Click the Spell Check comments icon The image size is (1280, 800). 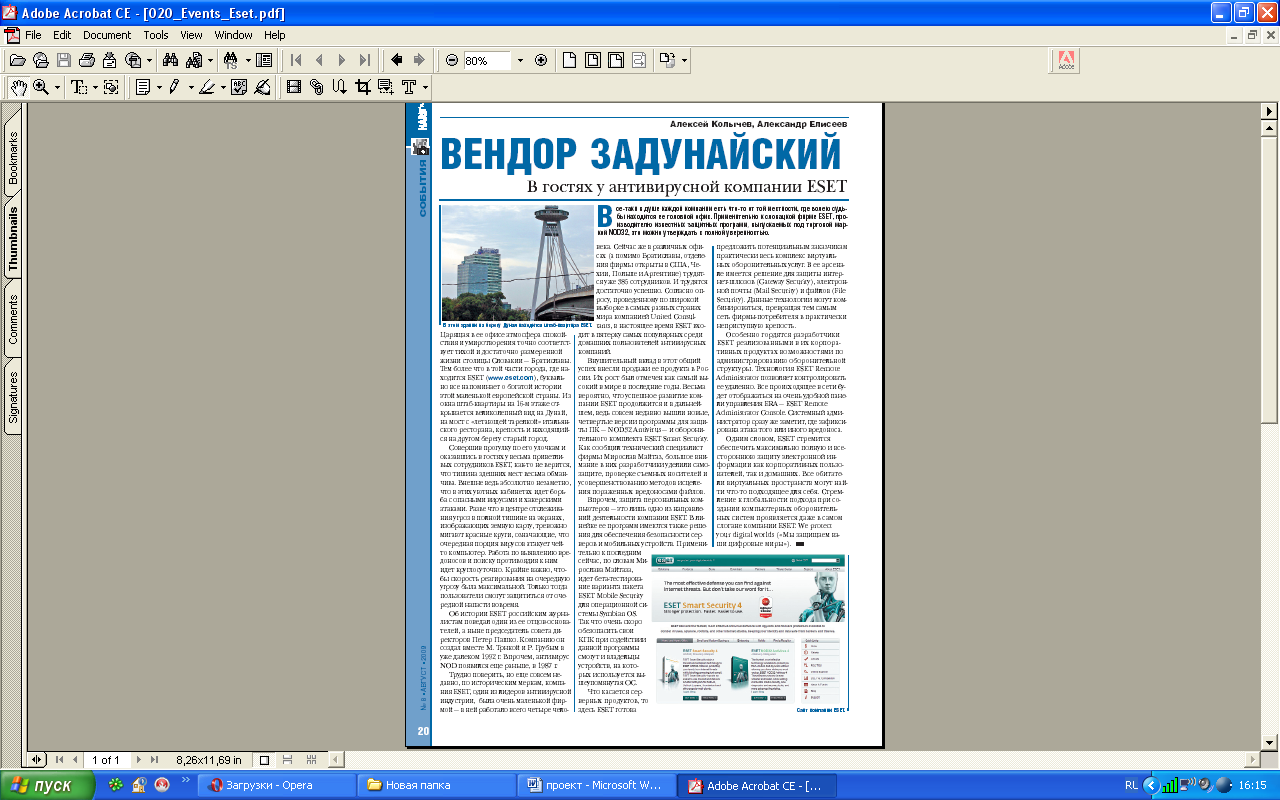point(240,87)
